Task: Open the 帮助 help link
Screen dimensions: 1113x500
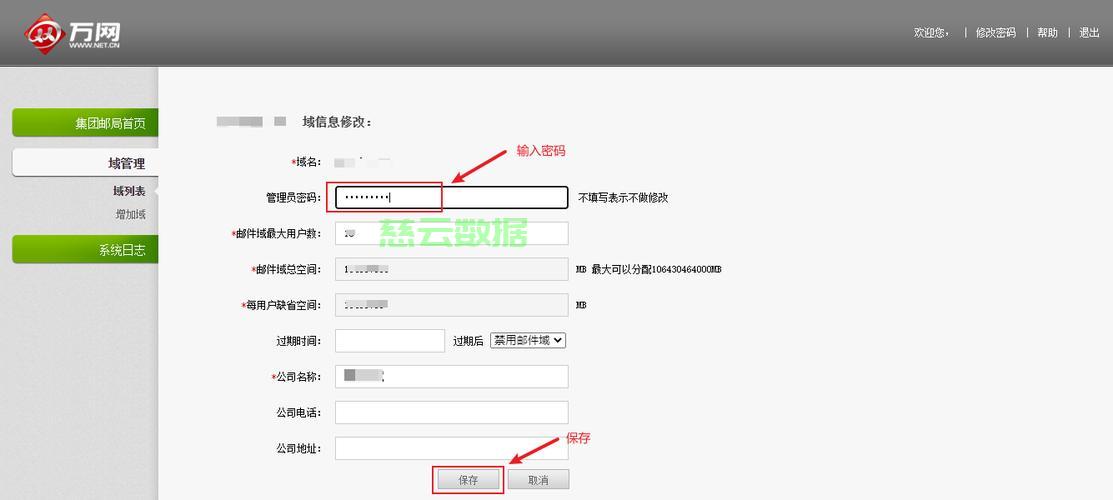Action: 1047,33
